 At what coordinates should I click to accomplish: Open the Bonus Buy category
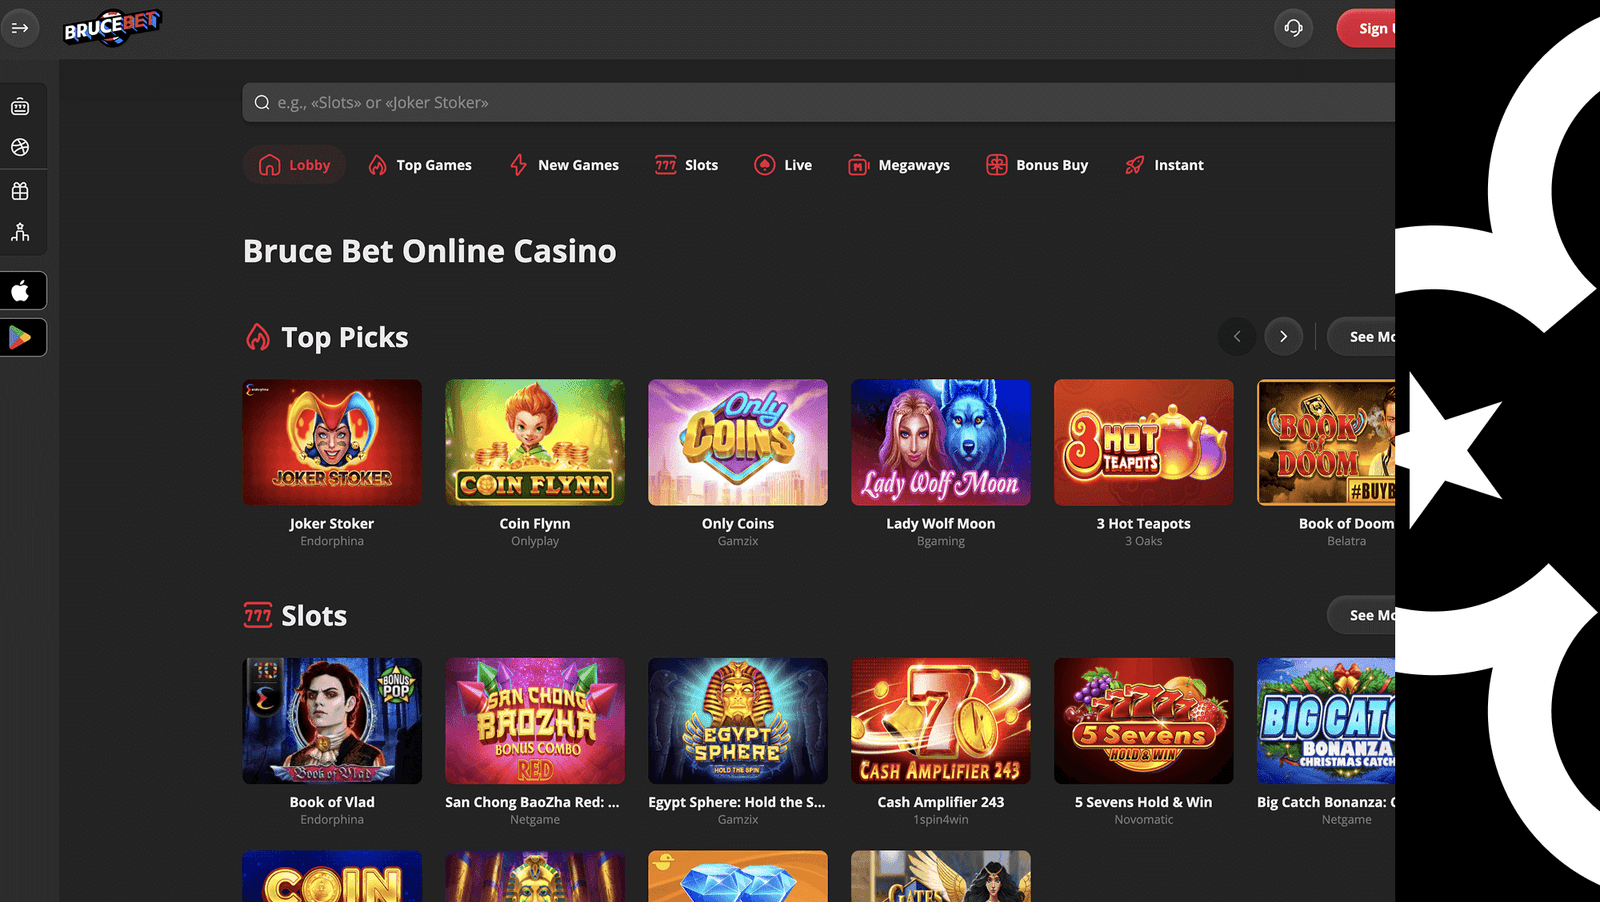(1037, 165)
